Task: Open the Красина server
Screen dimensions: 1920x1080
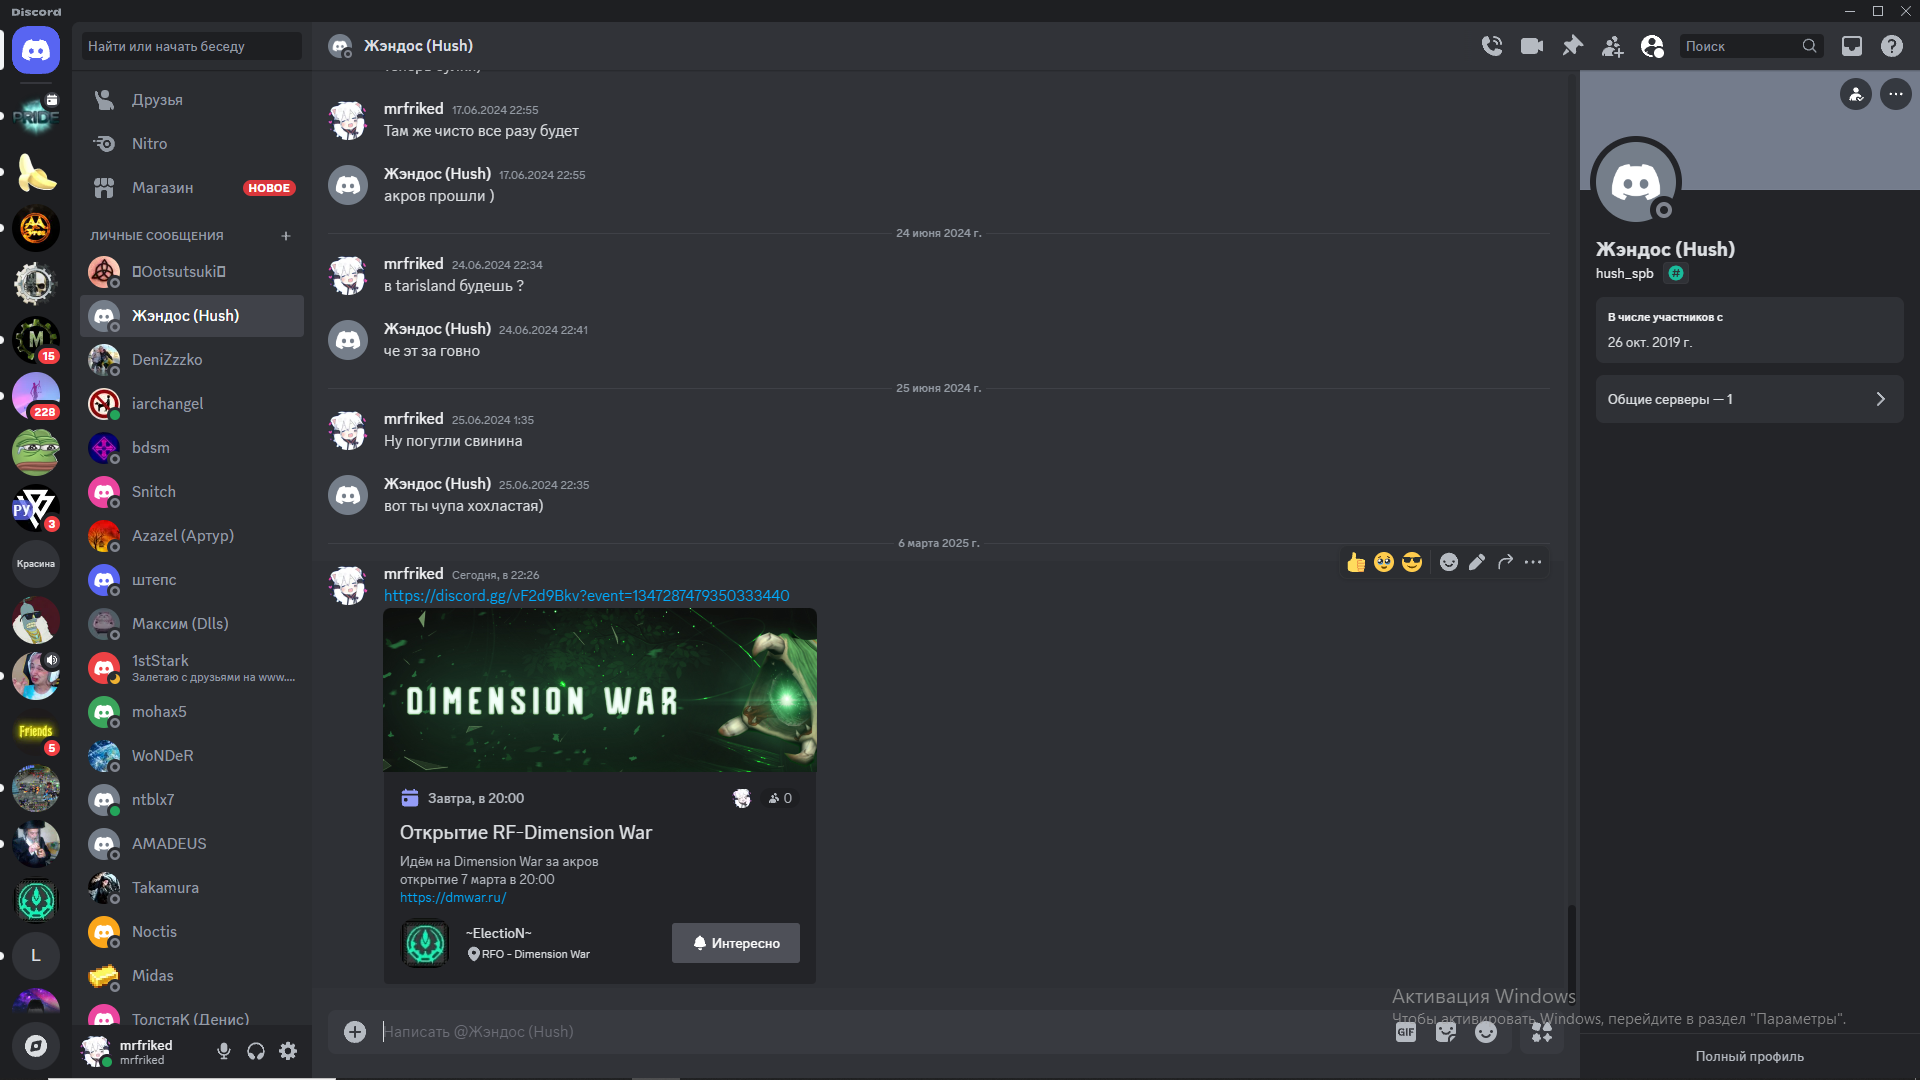Action: point(36,564)
